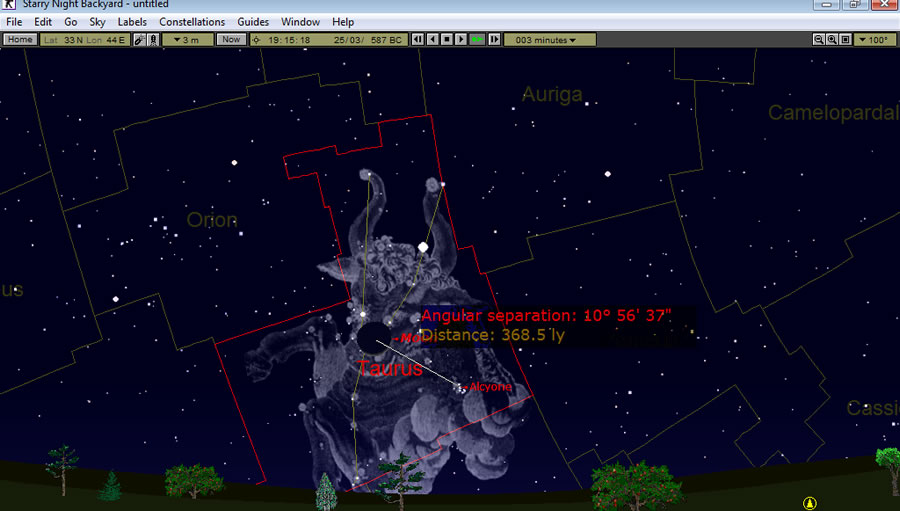Click the star at the left horn tip
Image resolution: width=900 pixels, height=511 pixels.
pos(368,173)
